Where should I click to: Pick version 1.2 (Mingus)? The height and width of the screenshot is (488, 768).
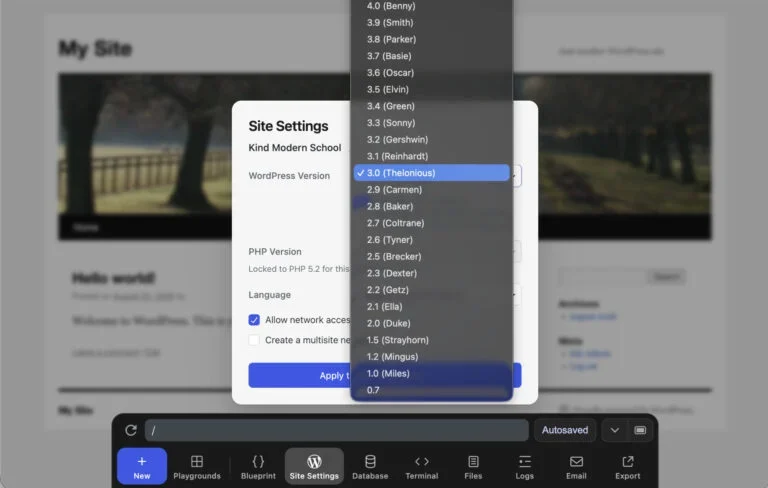(x=432, y=356)
